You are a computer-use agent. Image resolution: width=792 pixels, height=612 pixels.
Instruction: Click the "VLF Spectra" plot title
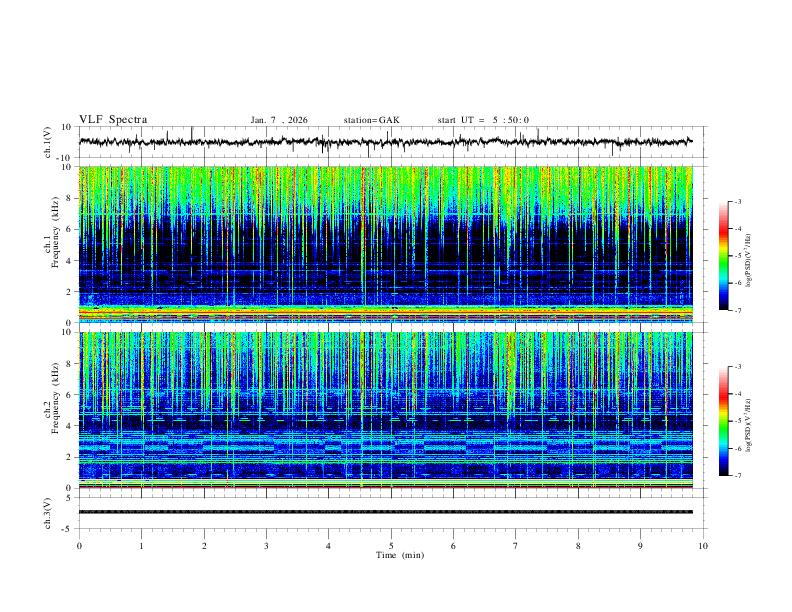pos(113,120)
